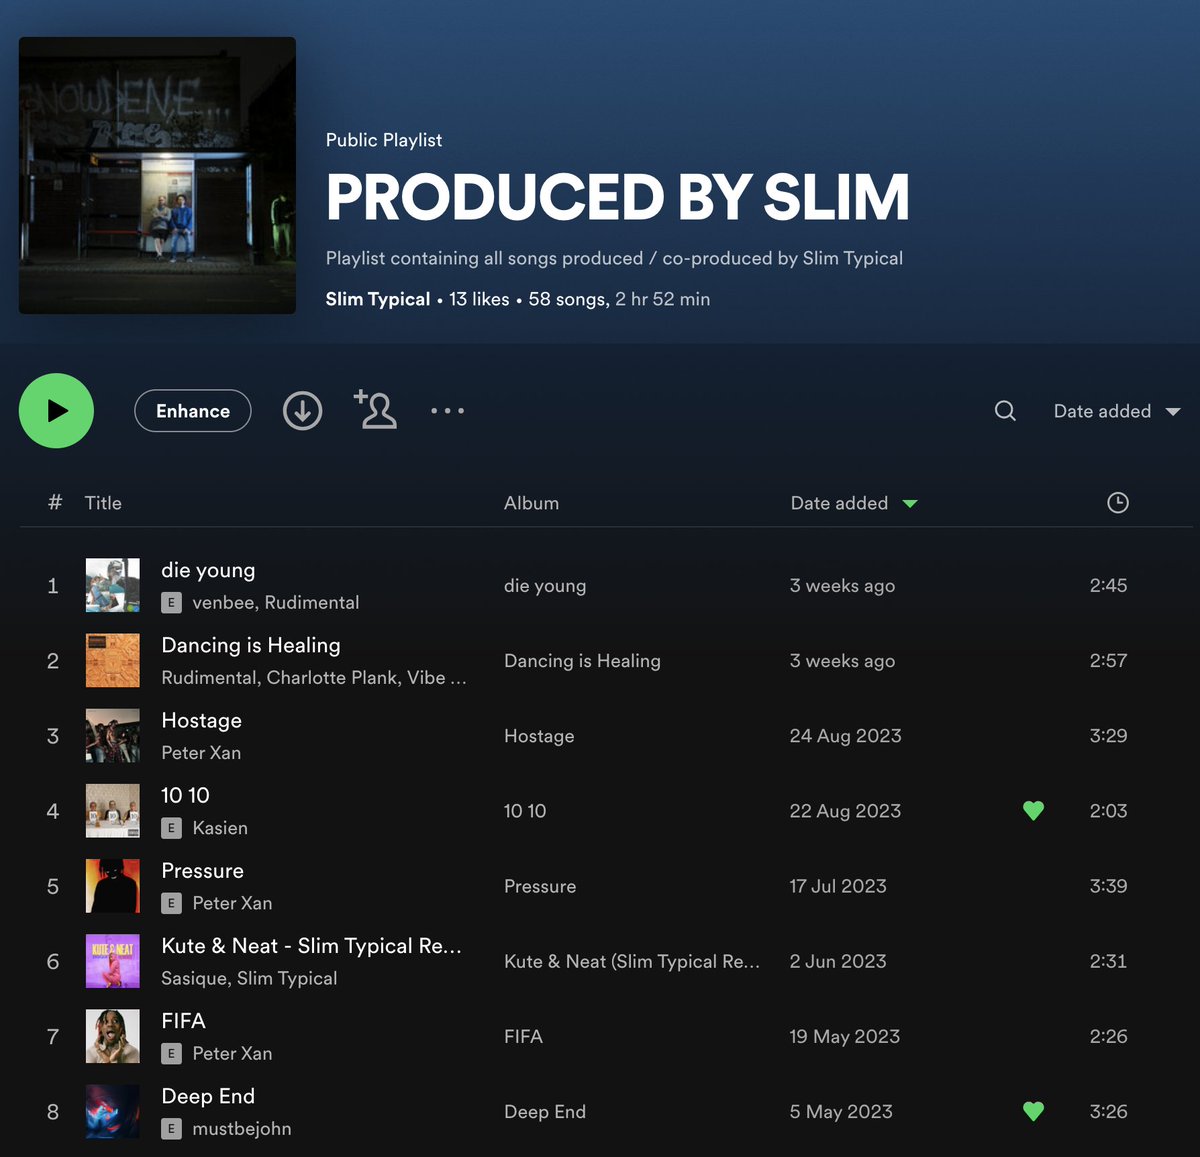Open artist Peter Xan under FIFA

[232, 1053]
